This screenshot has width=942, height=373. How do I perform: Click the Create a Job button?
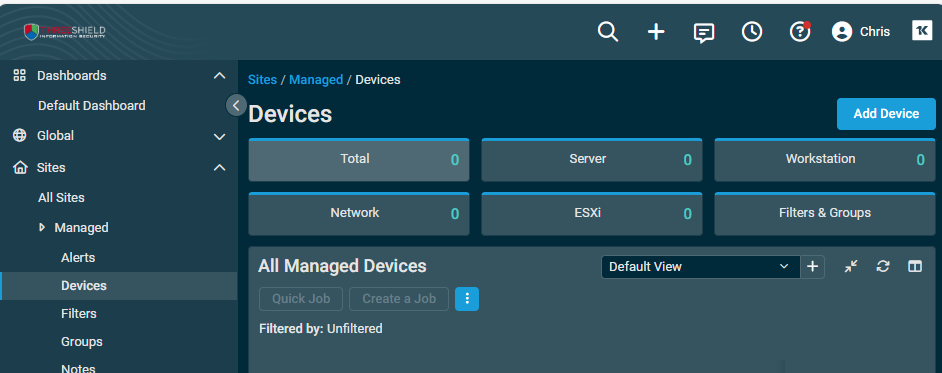pyautogui.click(x=399, y=299)
